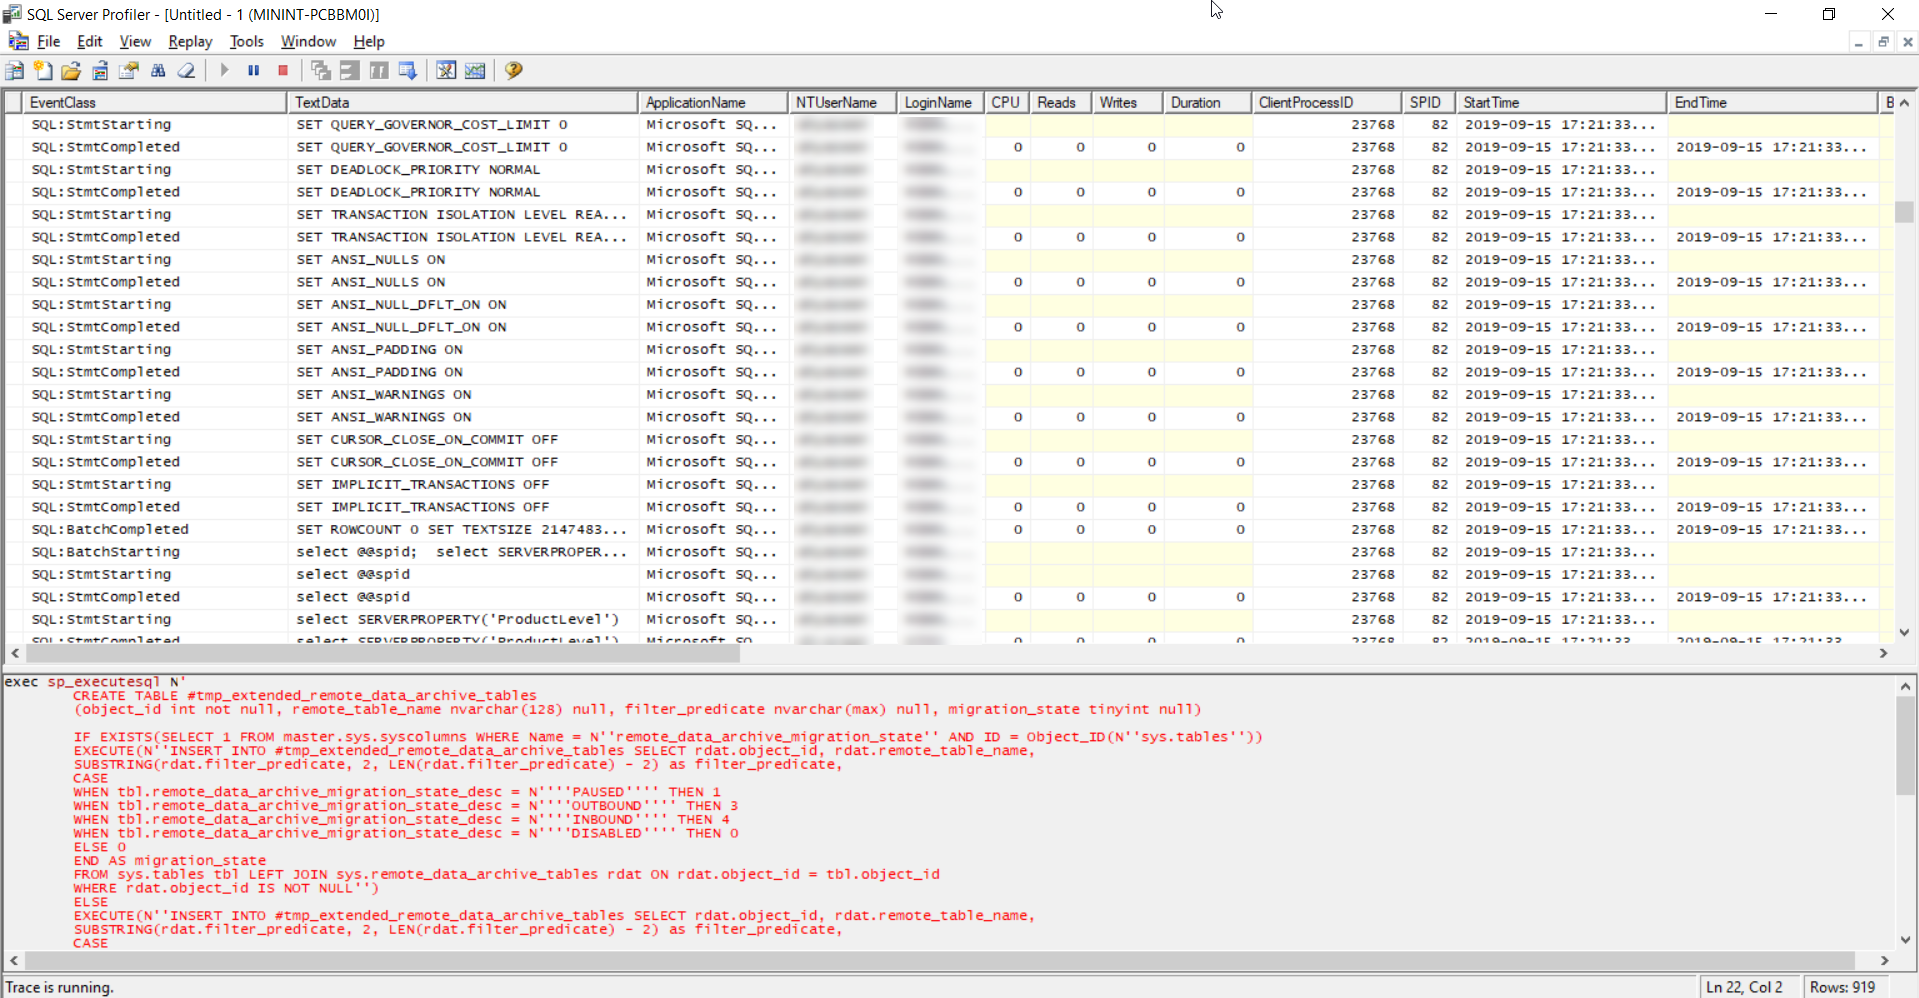The height and width of the screenshot is (998, 1919).
Task: Click the detail pane horizontal scroll right arrow
Action: click(x=1884, y=960)
